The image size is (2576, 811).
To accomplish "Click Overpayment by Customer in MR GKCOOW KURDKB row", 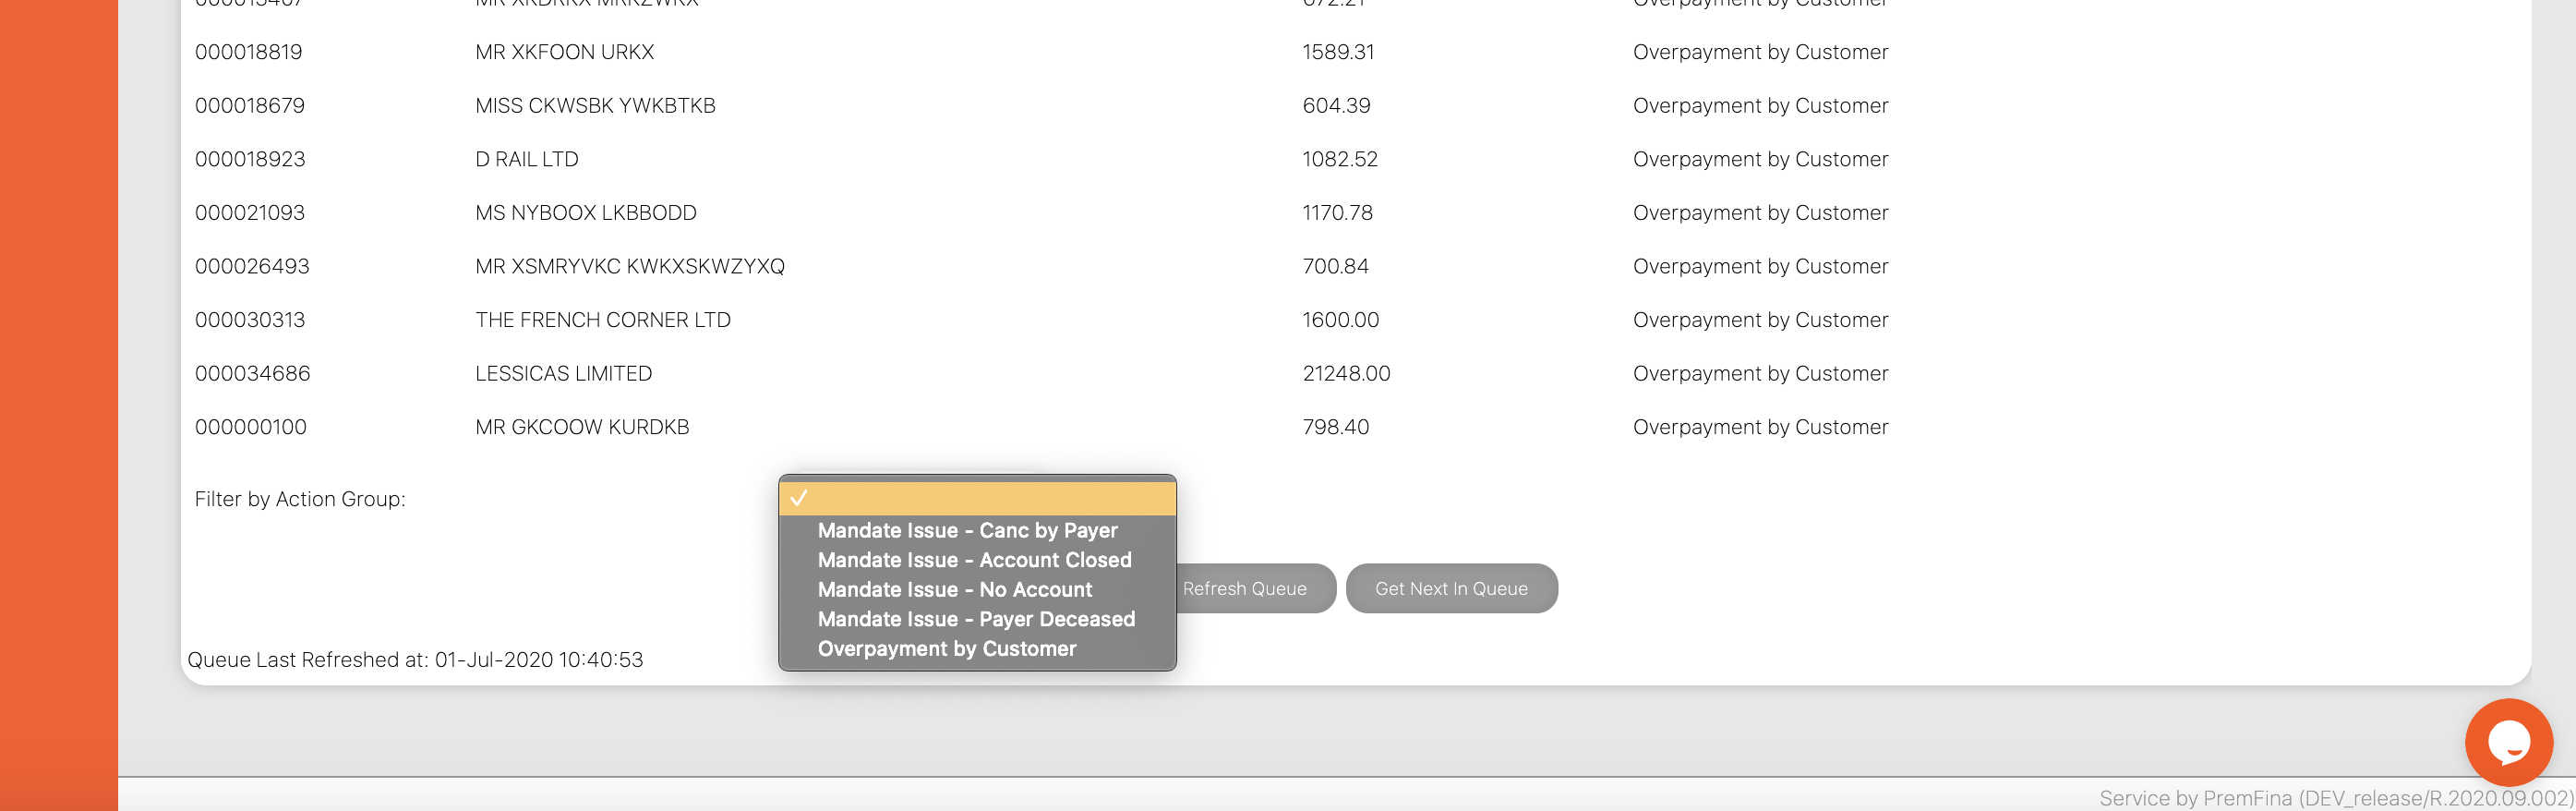I will click(1760, 427).
